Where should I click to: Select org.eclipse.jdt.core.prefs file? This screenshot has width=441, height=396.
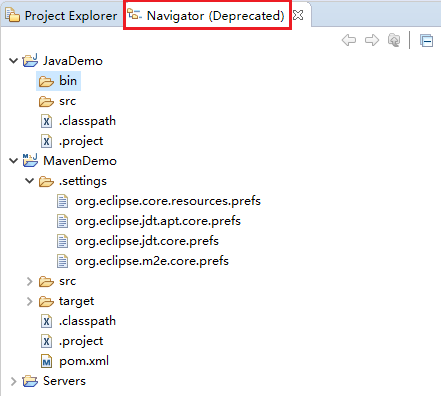138,241
